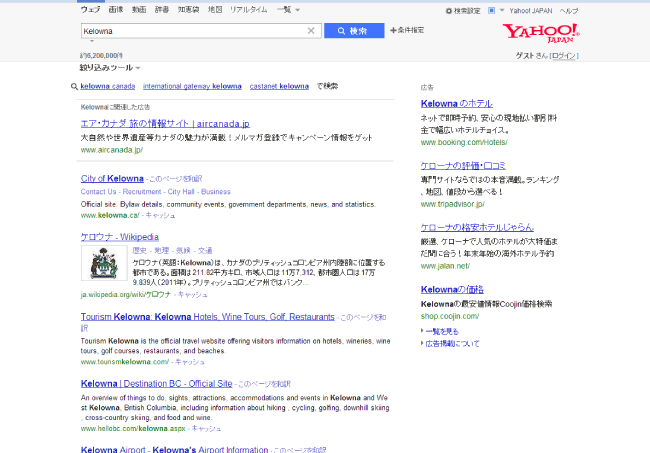Expand the small arrow under search box
650x453 pixels.
[92, 41]
